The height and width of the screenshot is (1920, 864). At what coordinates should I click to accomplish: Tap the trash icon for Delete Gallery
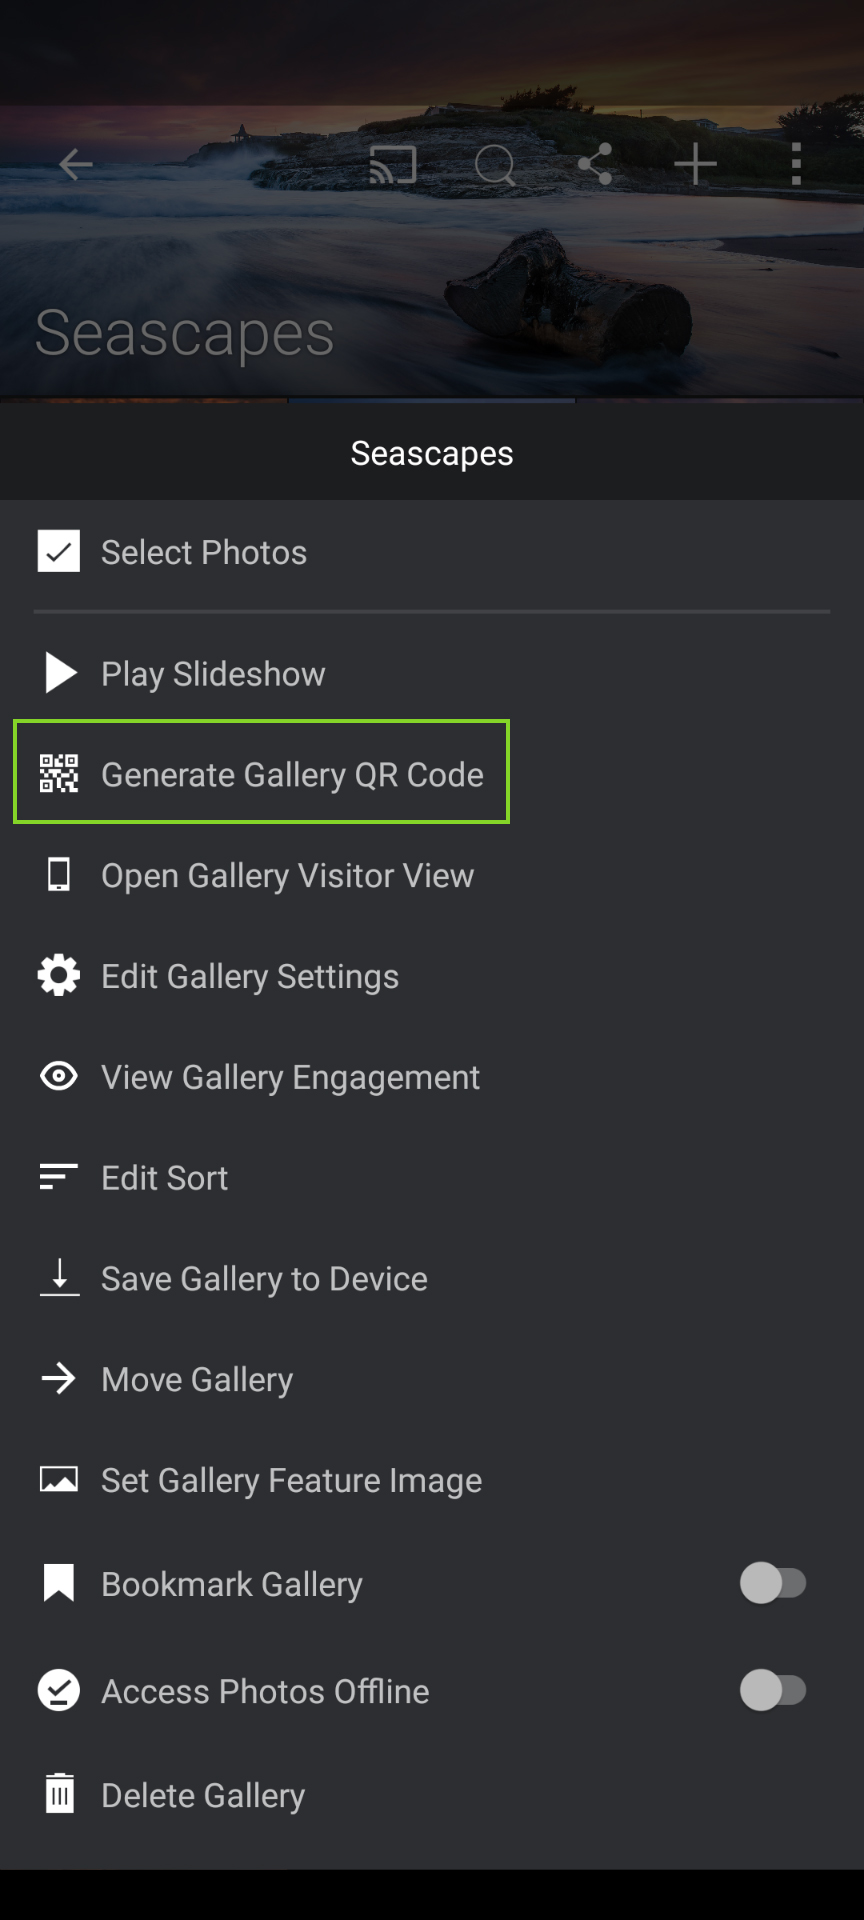tap(59, 1794)
